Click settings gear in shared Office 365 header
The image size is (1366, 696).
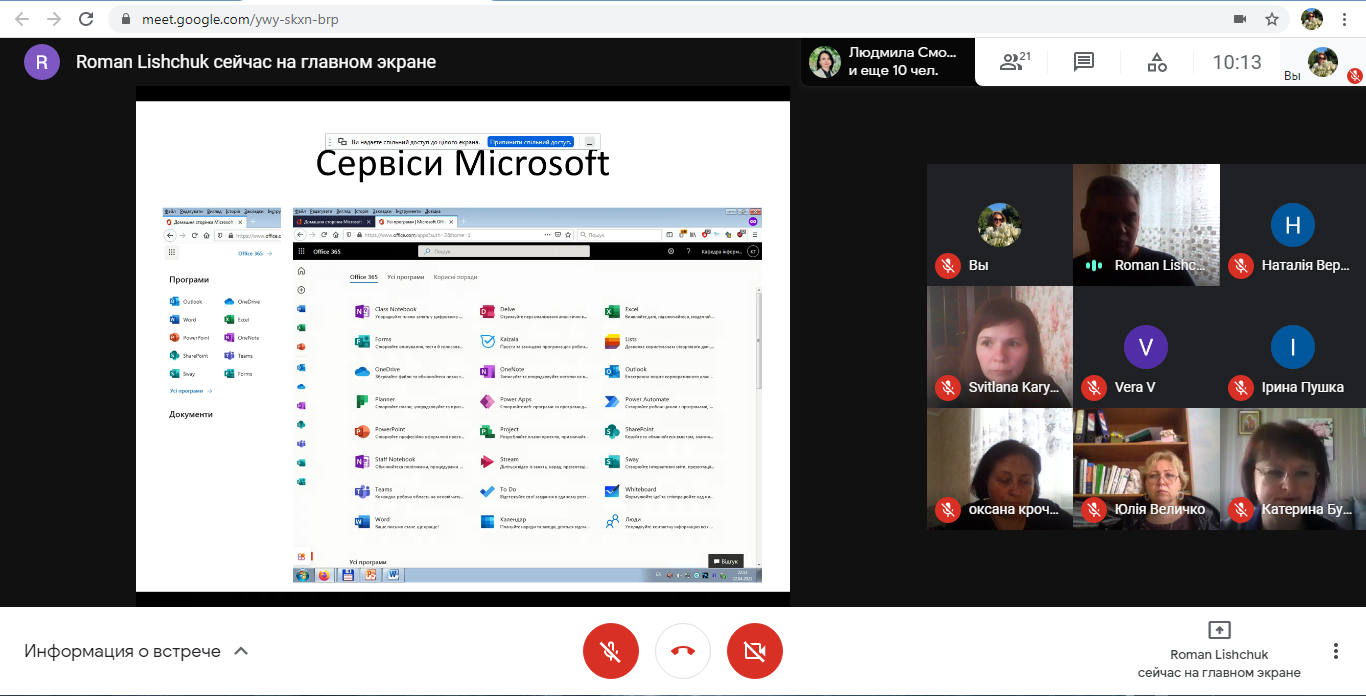(x=671, y=252)
